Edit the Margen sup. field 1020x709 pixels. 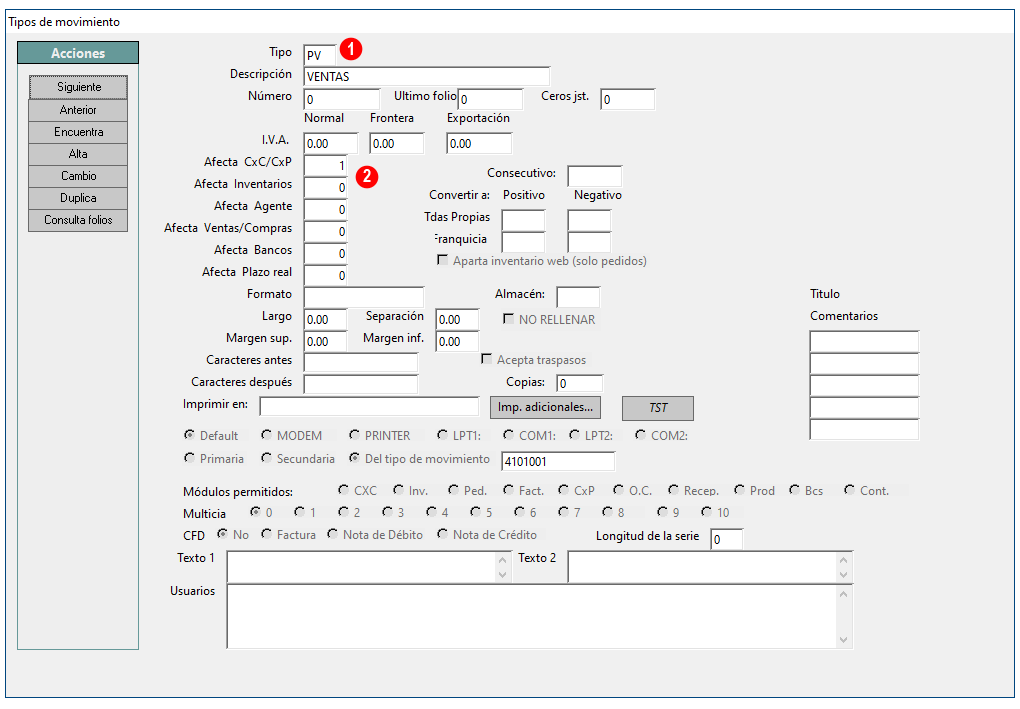click(x=325, y=341)
